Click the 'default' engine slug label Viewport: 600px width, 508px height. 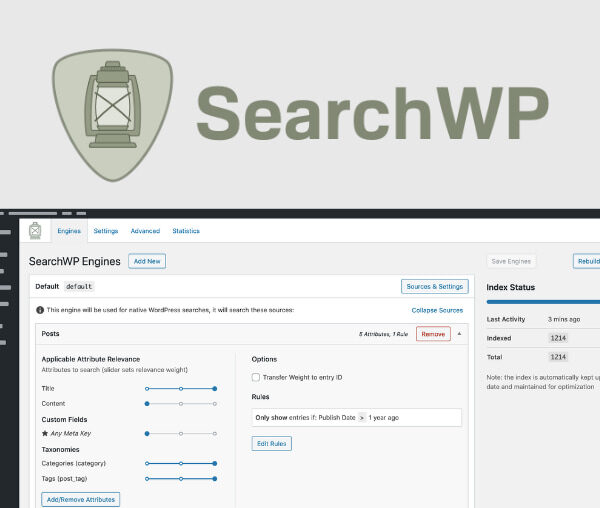(79, 287)
